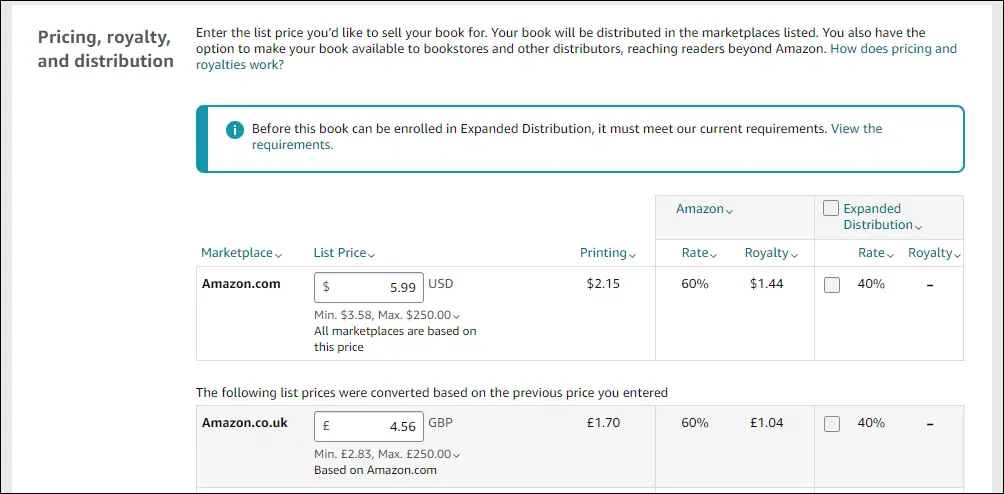
Task: Click the info icon in the notice banner
Action: 235,131
